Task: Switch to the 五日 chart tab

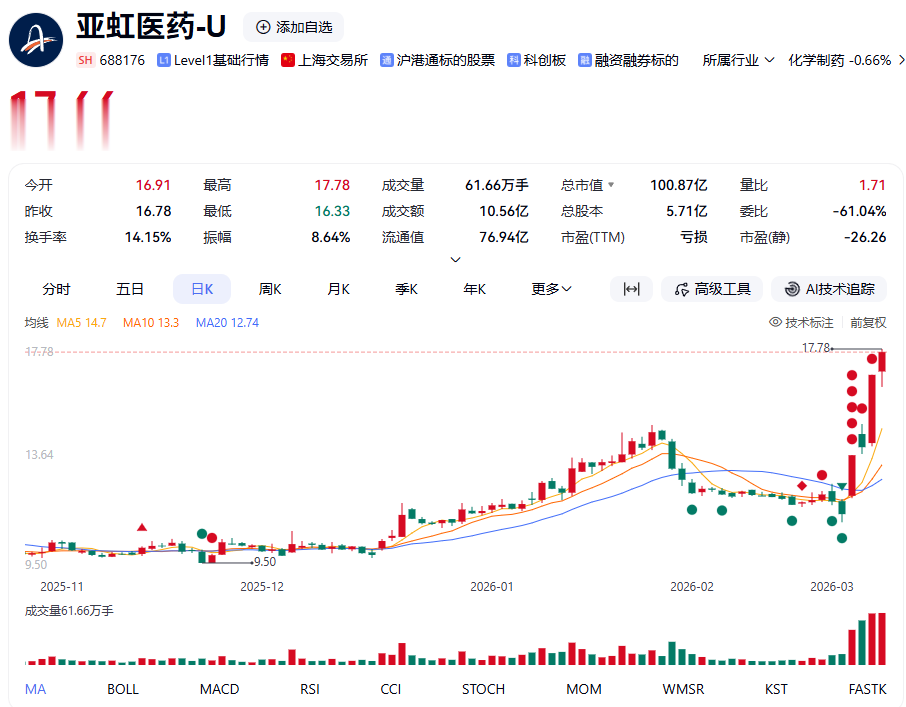Action: click(129, 289)
